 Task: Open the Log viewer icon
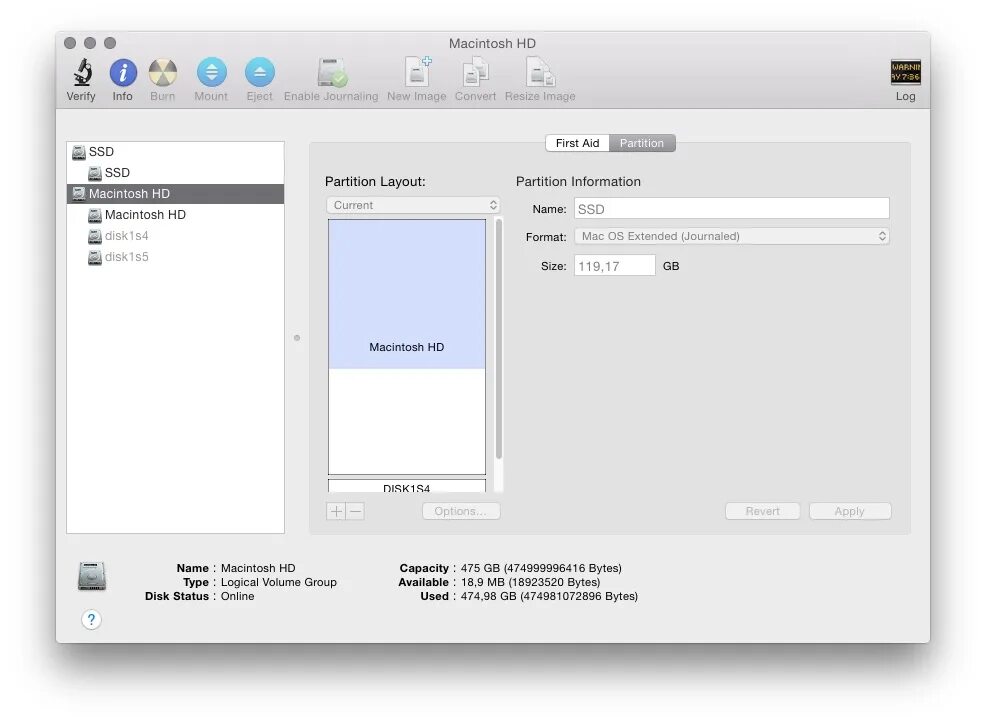click(x=906, y=72)
